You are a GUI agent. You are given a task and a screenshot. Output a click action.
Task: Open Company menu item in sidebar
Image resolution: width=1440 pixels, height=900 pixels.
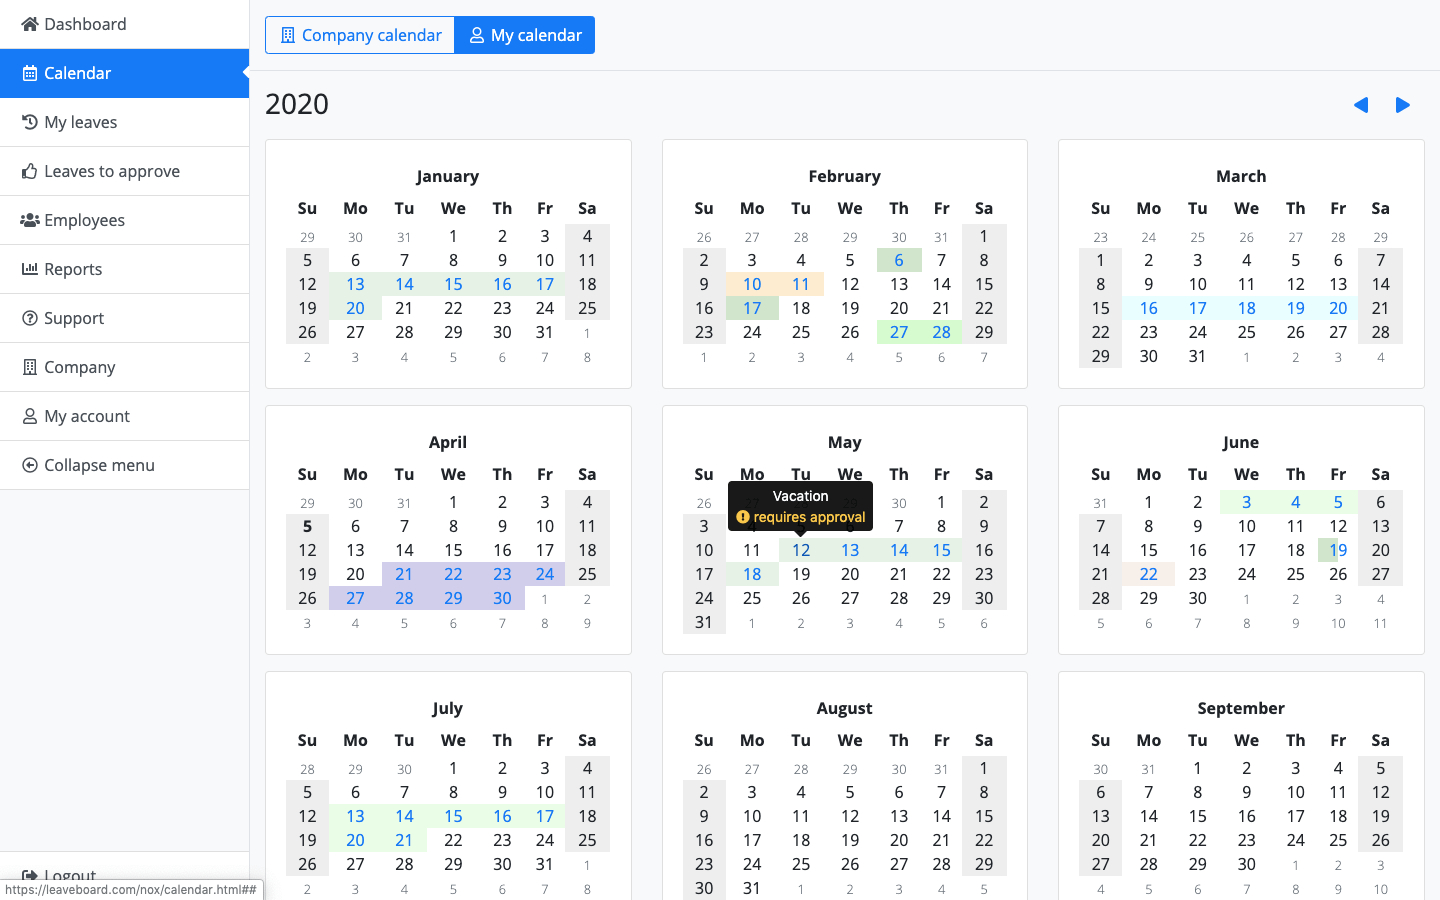(124, 367)
